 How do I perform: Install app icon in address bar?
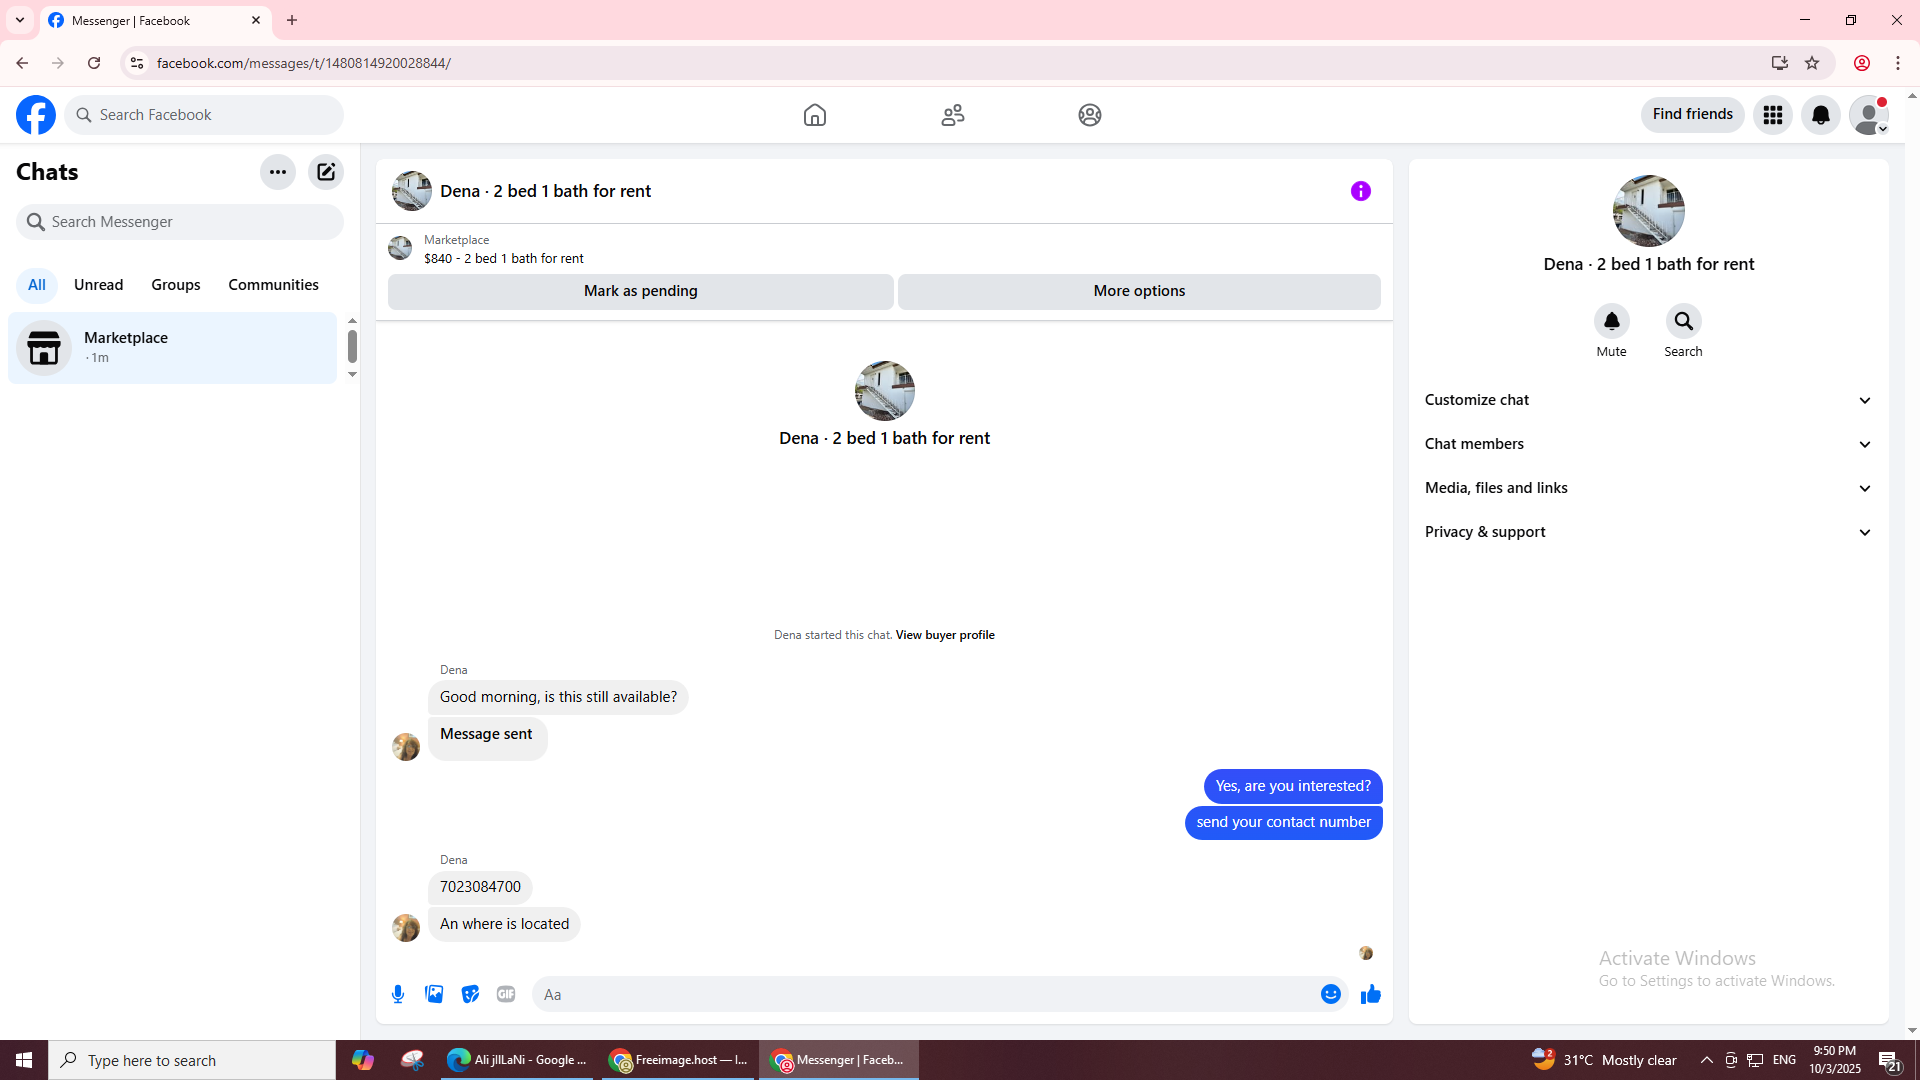coord(1780,63)
